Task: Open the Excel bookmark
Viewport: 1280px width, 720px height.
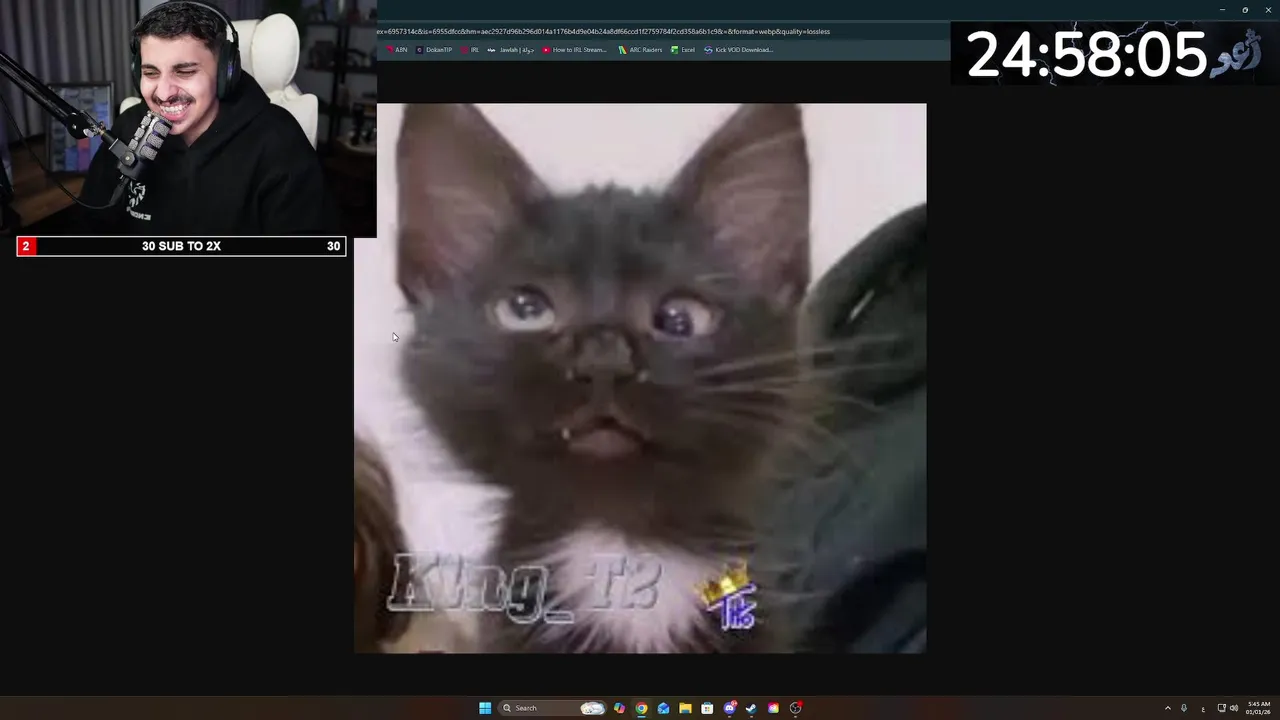Action: pyautogui.click(x=683, y=50)
